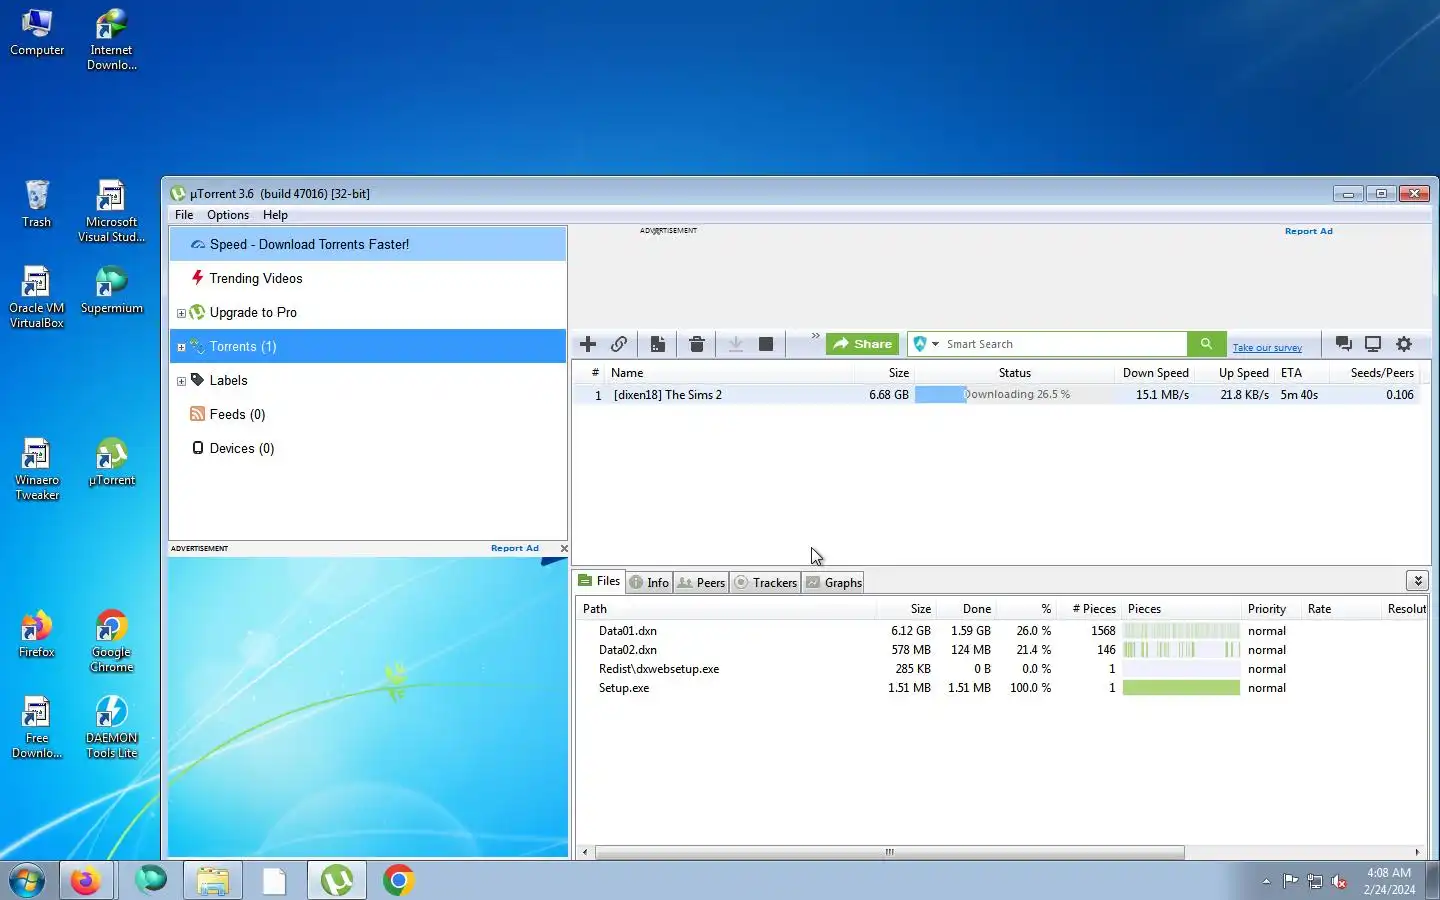This screenshot has height=900, width=1440.
Task: Expand the Torrents (1) tree node
Action: coord(181,347)
